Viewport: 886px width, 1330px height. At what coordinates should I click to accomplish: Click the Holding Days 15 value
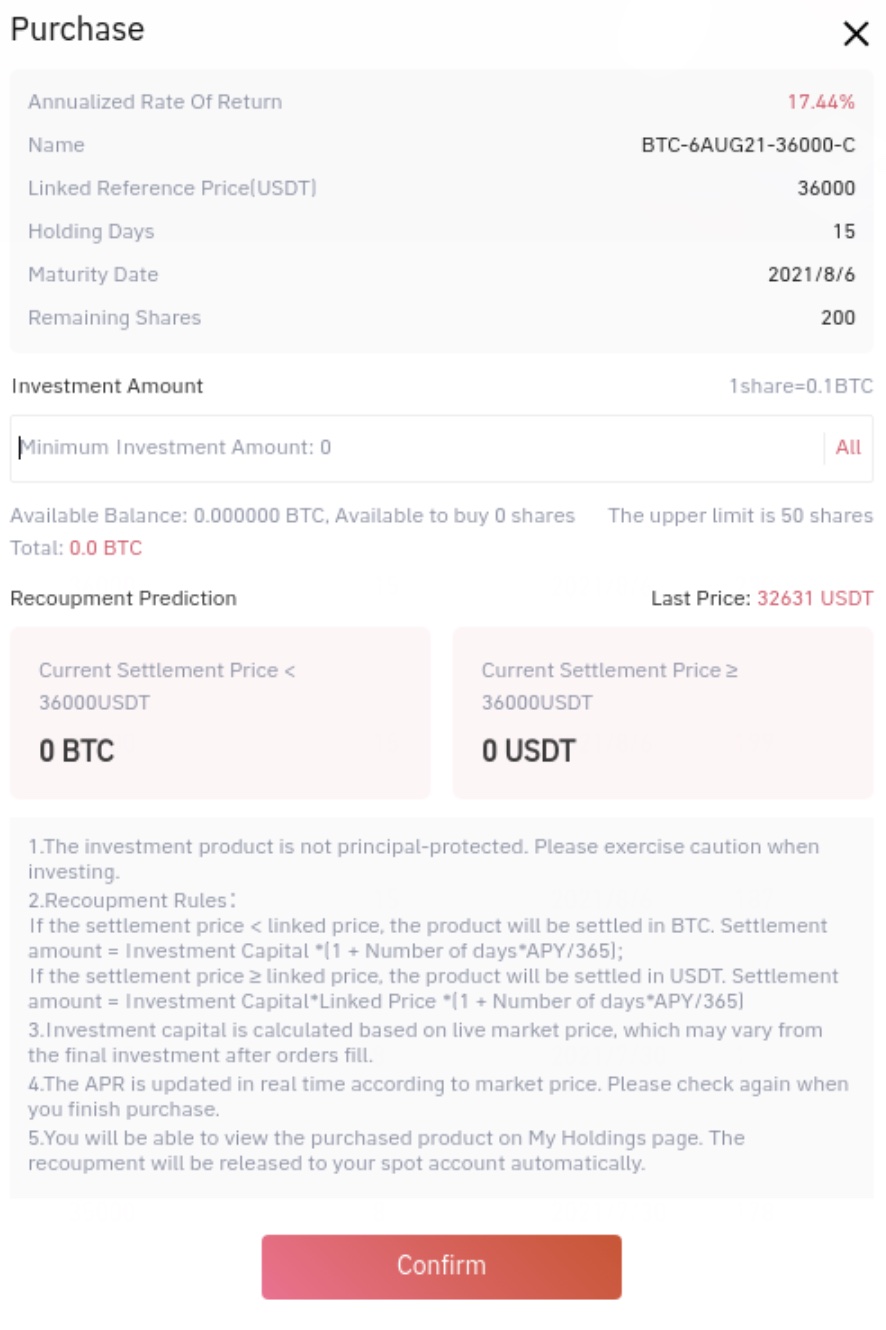844,232
